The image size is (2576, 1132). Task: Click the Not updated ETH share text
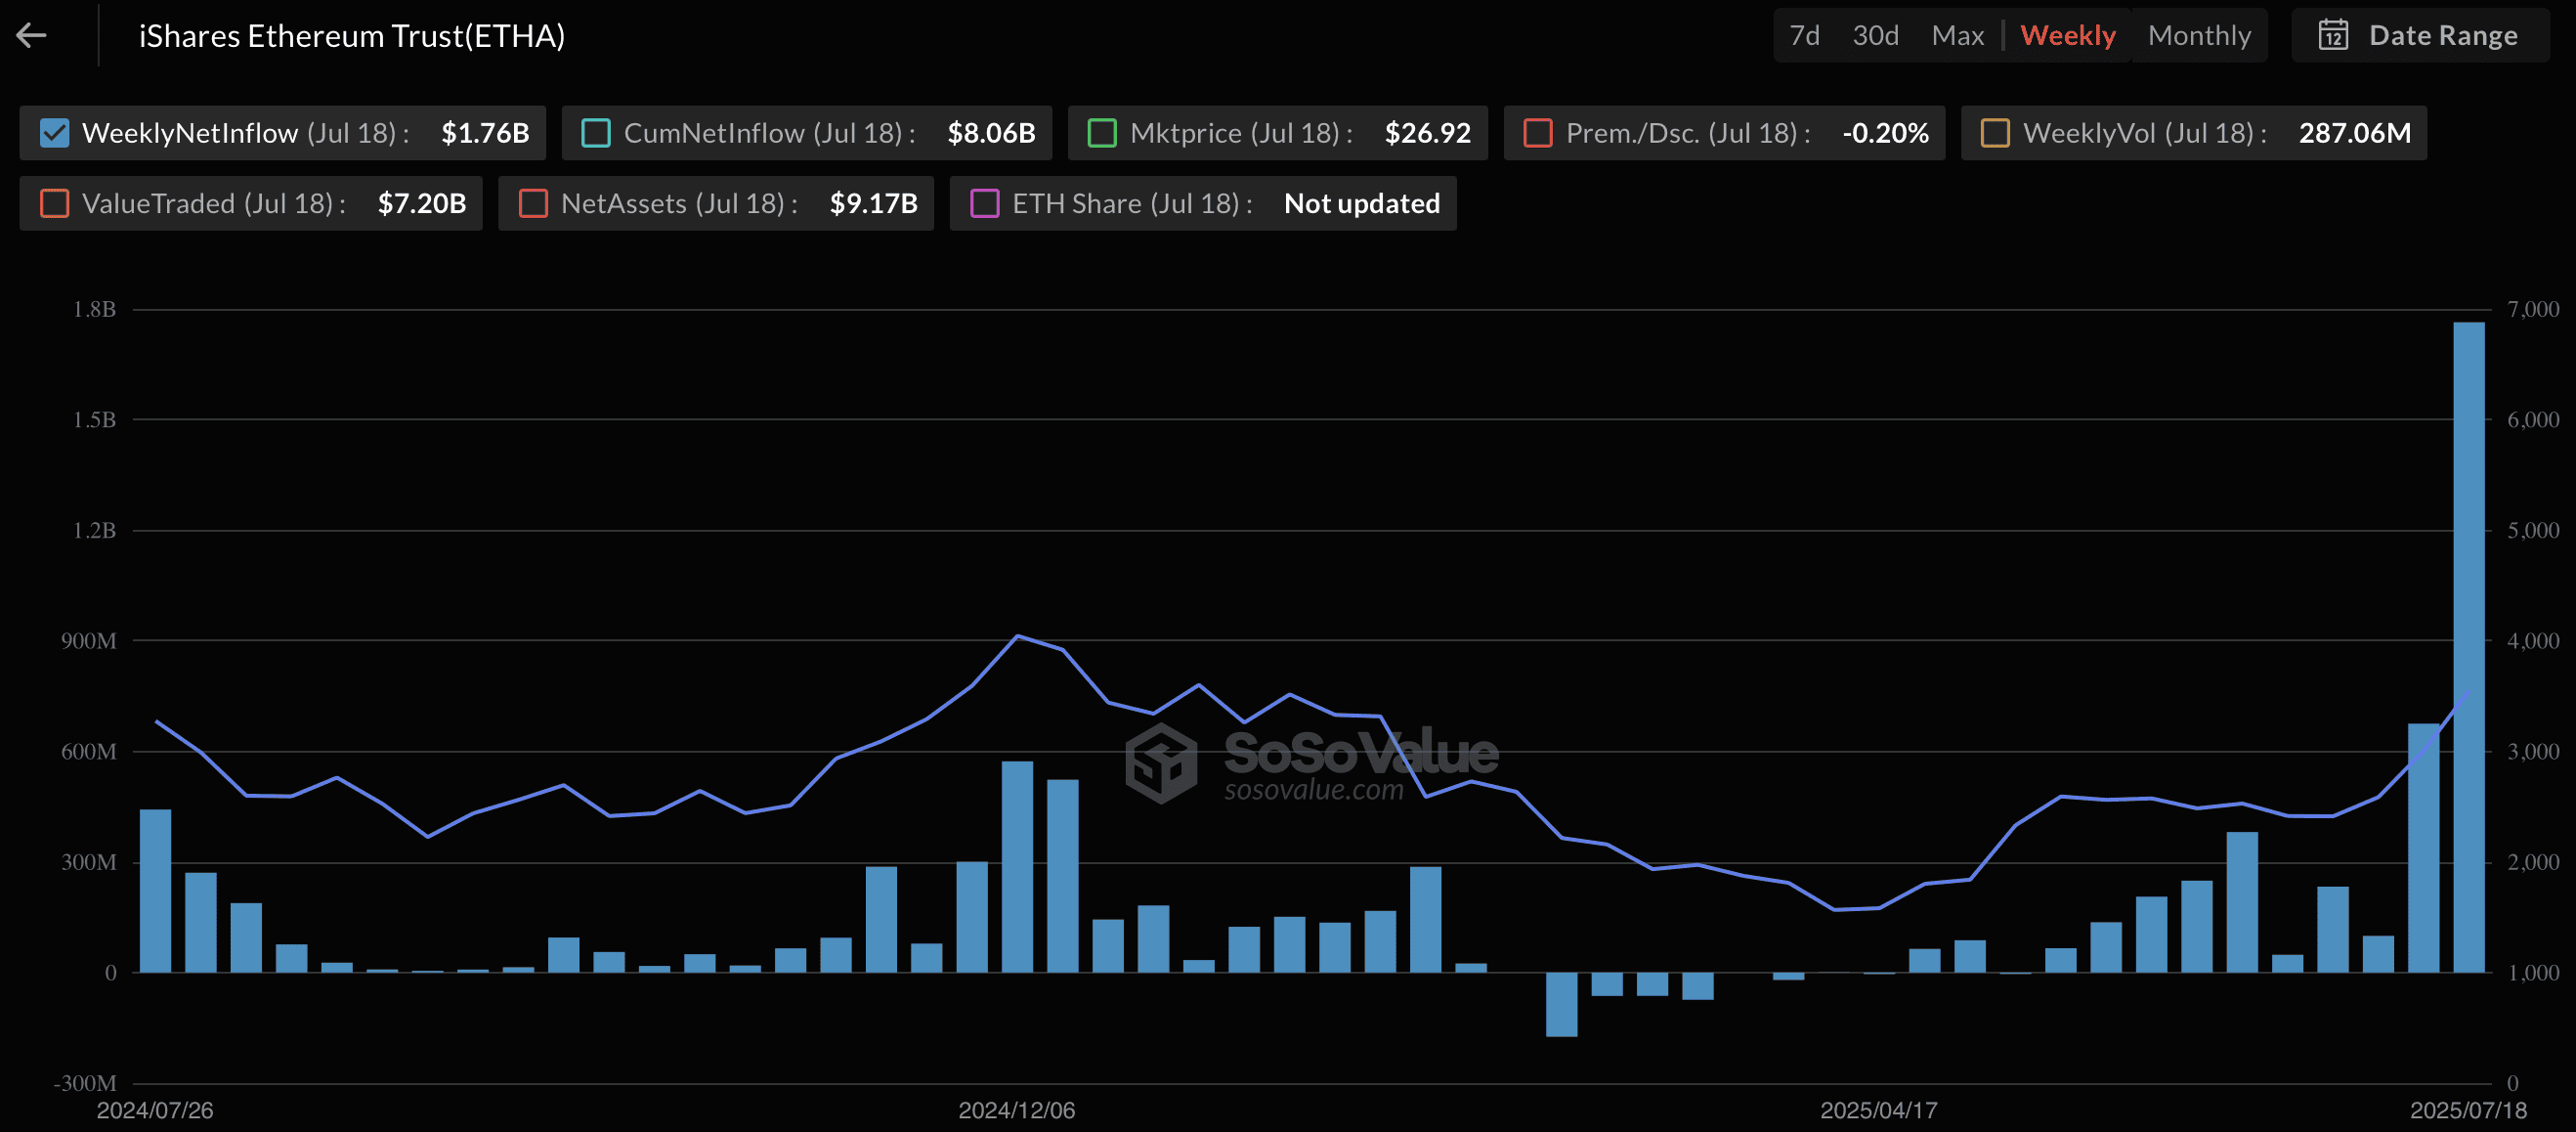click(x=1362, y=204)
